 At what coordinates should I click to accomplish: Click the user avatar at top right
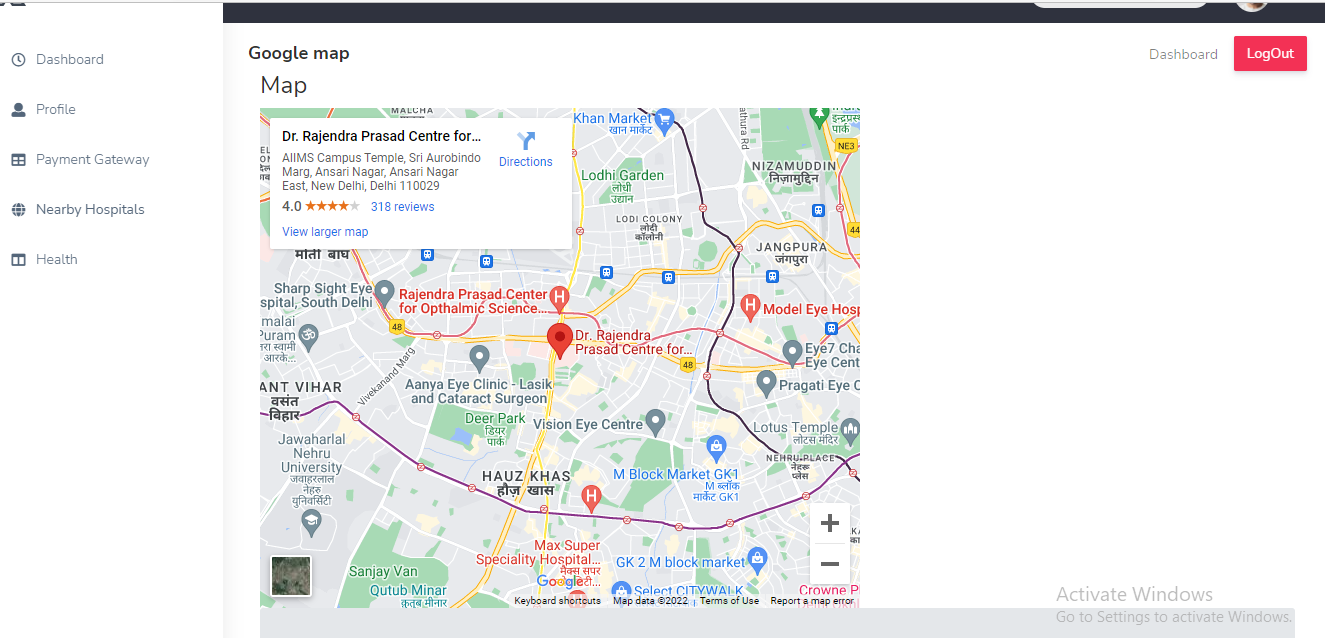pos(1252,4)
